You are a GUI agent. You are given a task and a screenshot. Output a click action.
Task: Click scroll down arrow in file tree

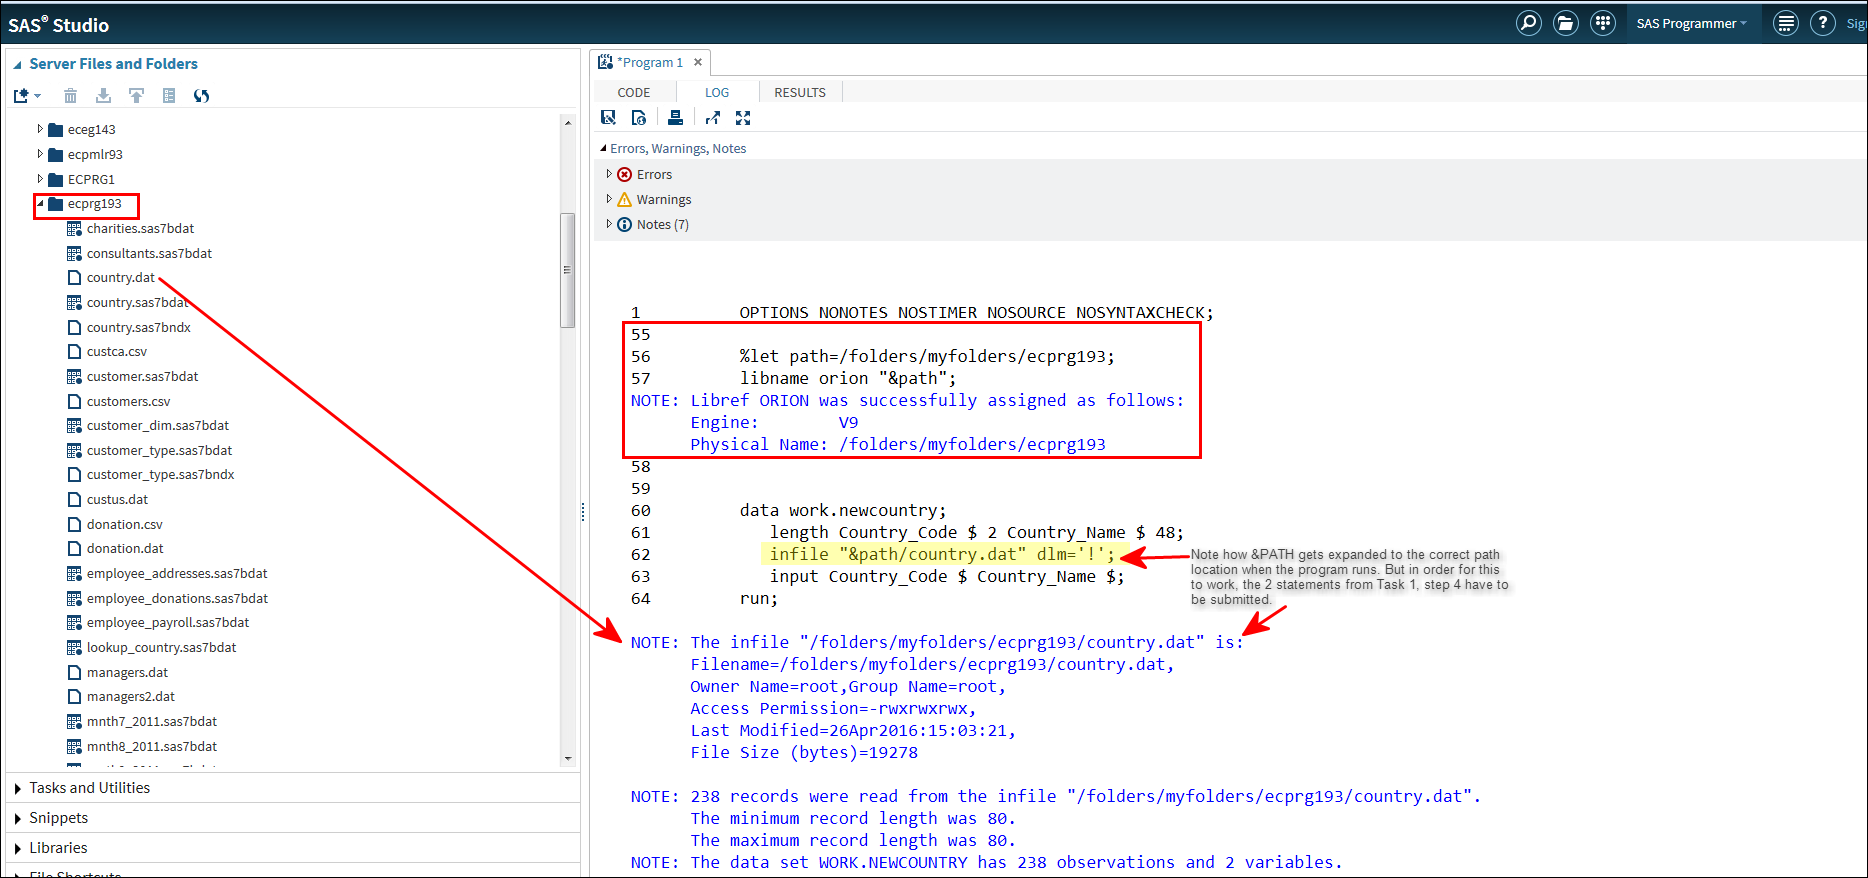click(x=568, y=759)
